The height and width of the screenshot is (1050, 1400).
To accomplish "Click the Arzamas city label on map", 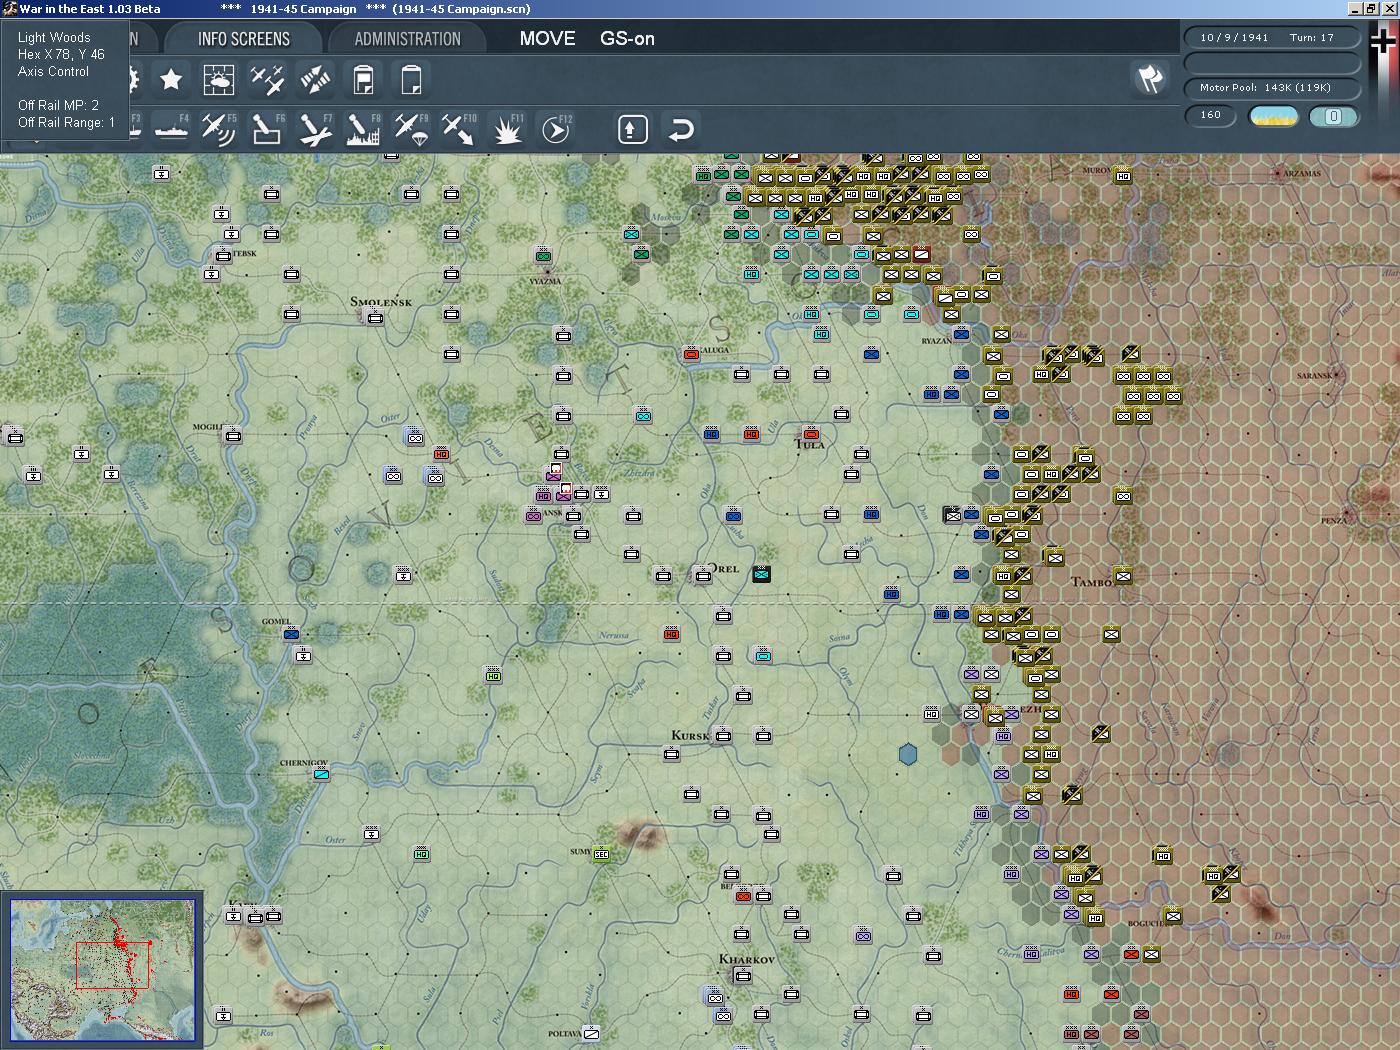I will click(x=1302, y=174).
